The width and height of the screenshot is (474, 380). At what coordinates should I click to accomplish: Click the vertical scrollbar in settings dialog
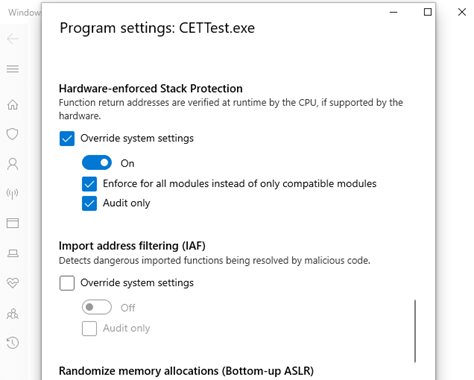pos(415,331)
